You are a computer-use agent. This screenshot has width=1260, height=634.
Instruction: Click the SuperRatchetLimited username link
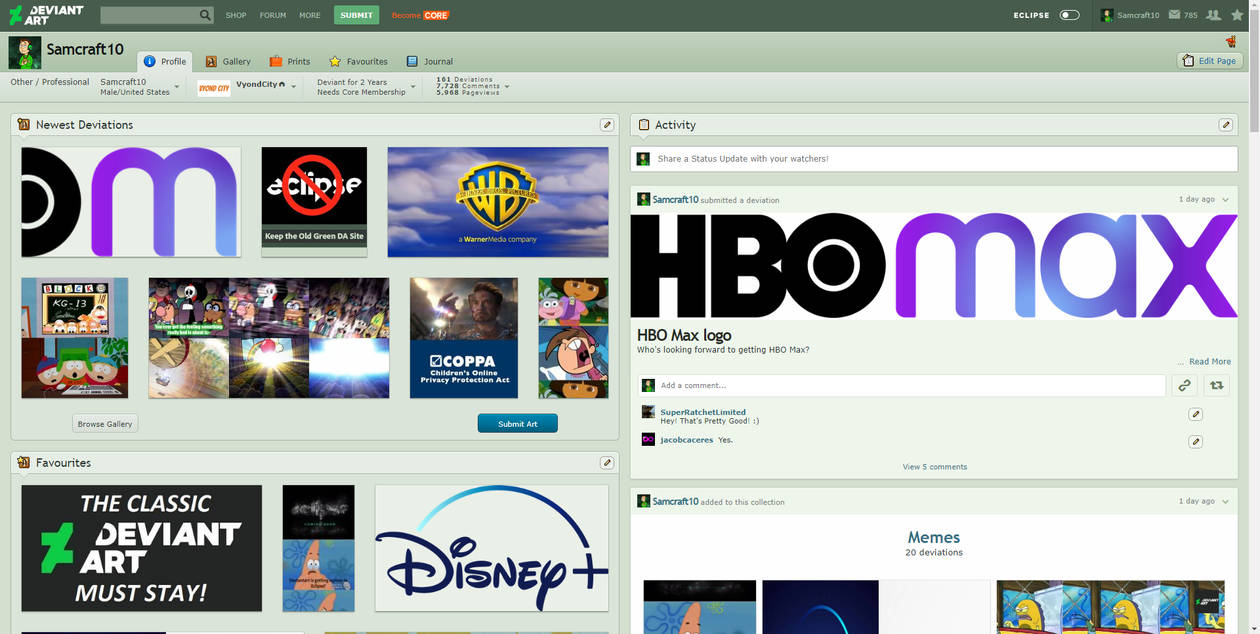coord(703,412)
